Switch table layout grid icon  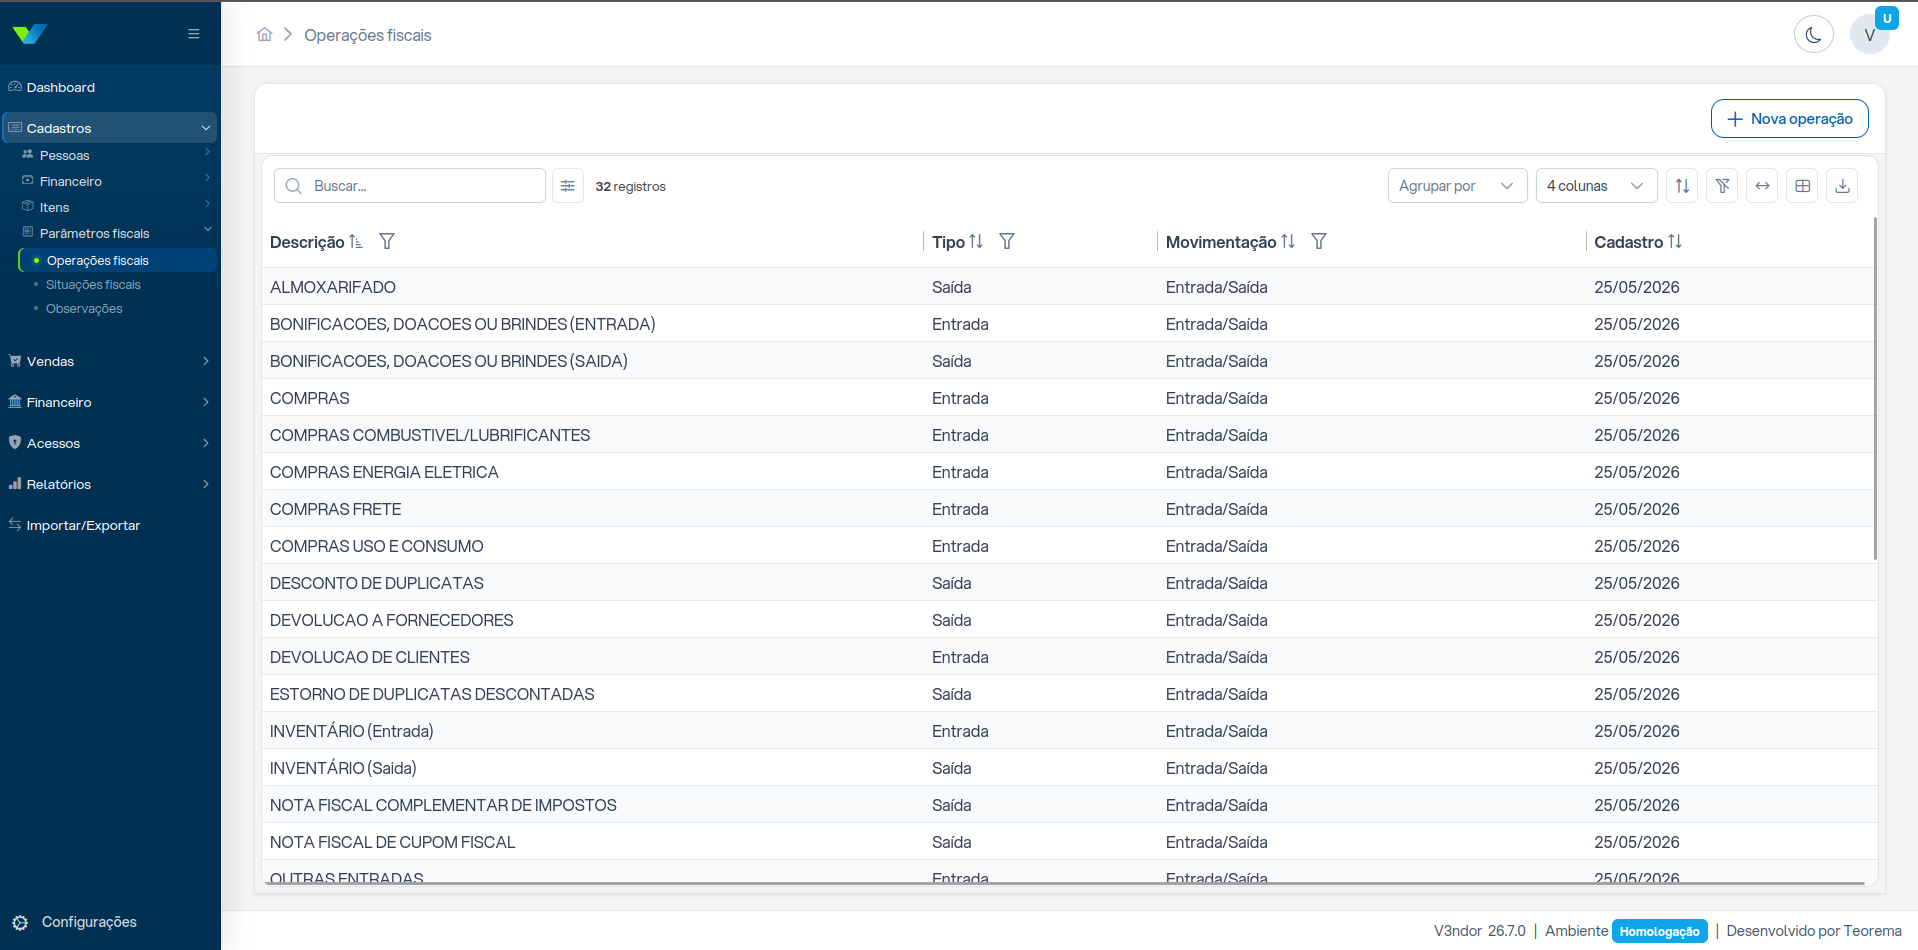pyautogui.click(x=1802, y=186)
